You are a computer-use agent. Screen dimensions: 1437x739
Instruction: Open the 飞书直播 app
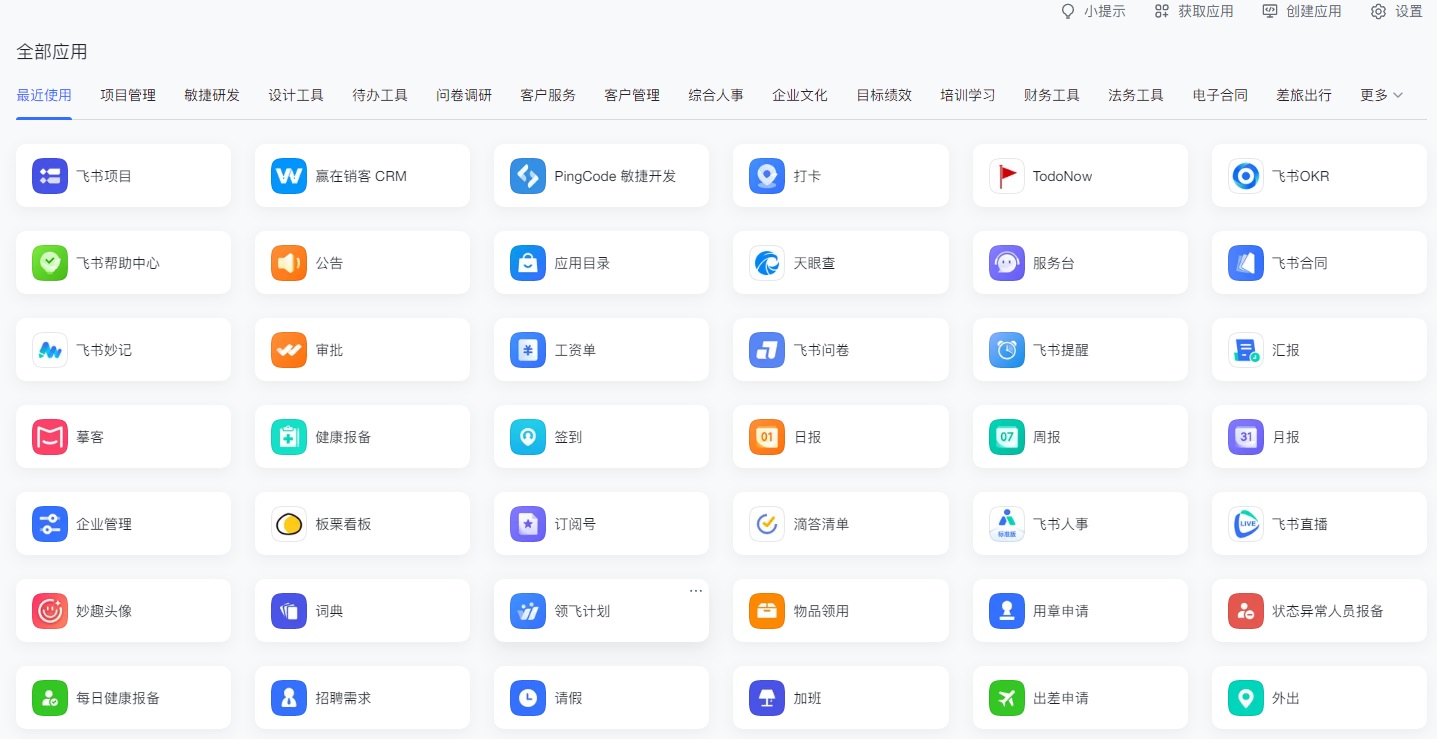pos(1318,524)
